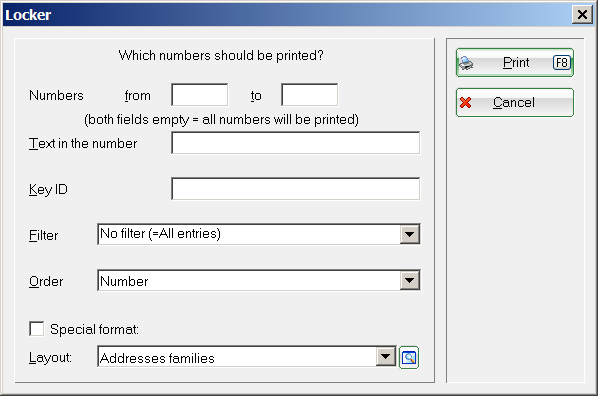598x396 pixels.
Task: Click the red X icon beside Cancel
Action: (465, 103)
